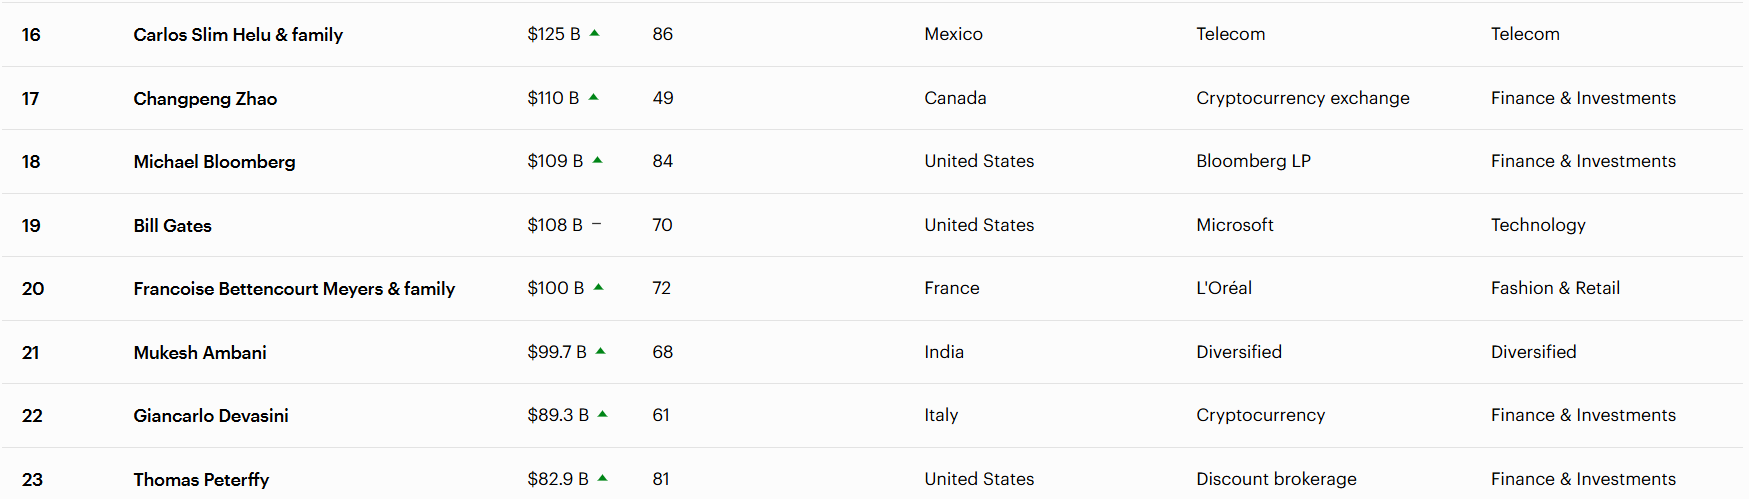The image size is (1749, 499).
Task: Click the green arrow beside $109 B
Action: 597,160
